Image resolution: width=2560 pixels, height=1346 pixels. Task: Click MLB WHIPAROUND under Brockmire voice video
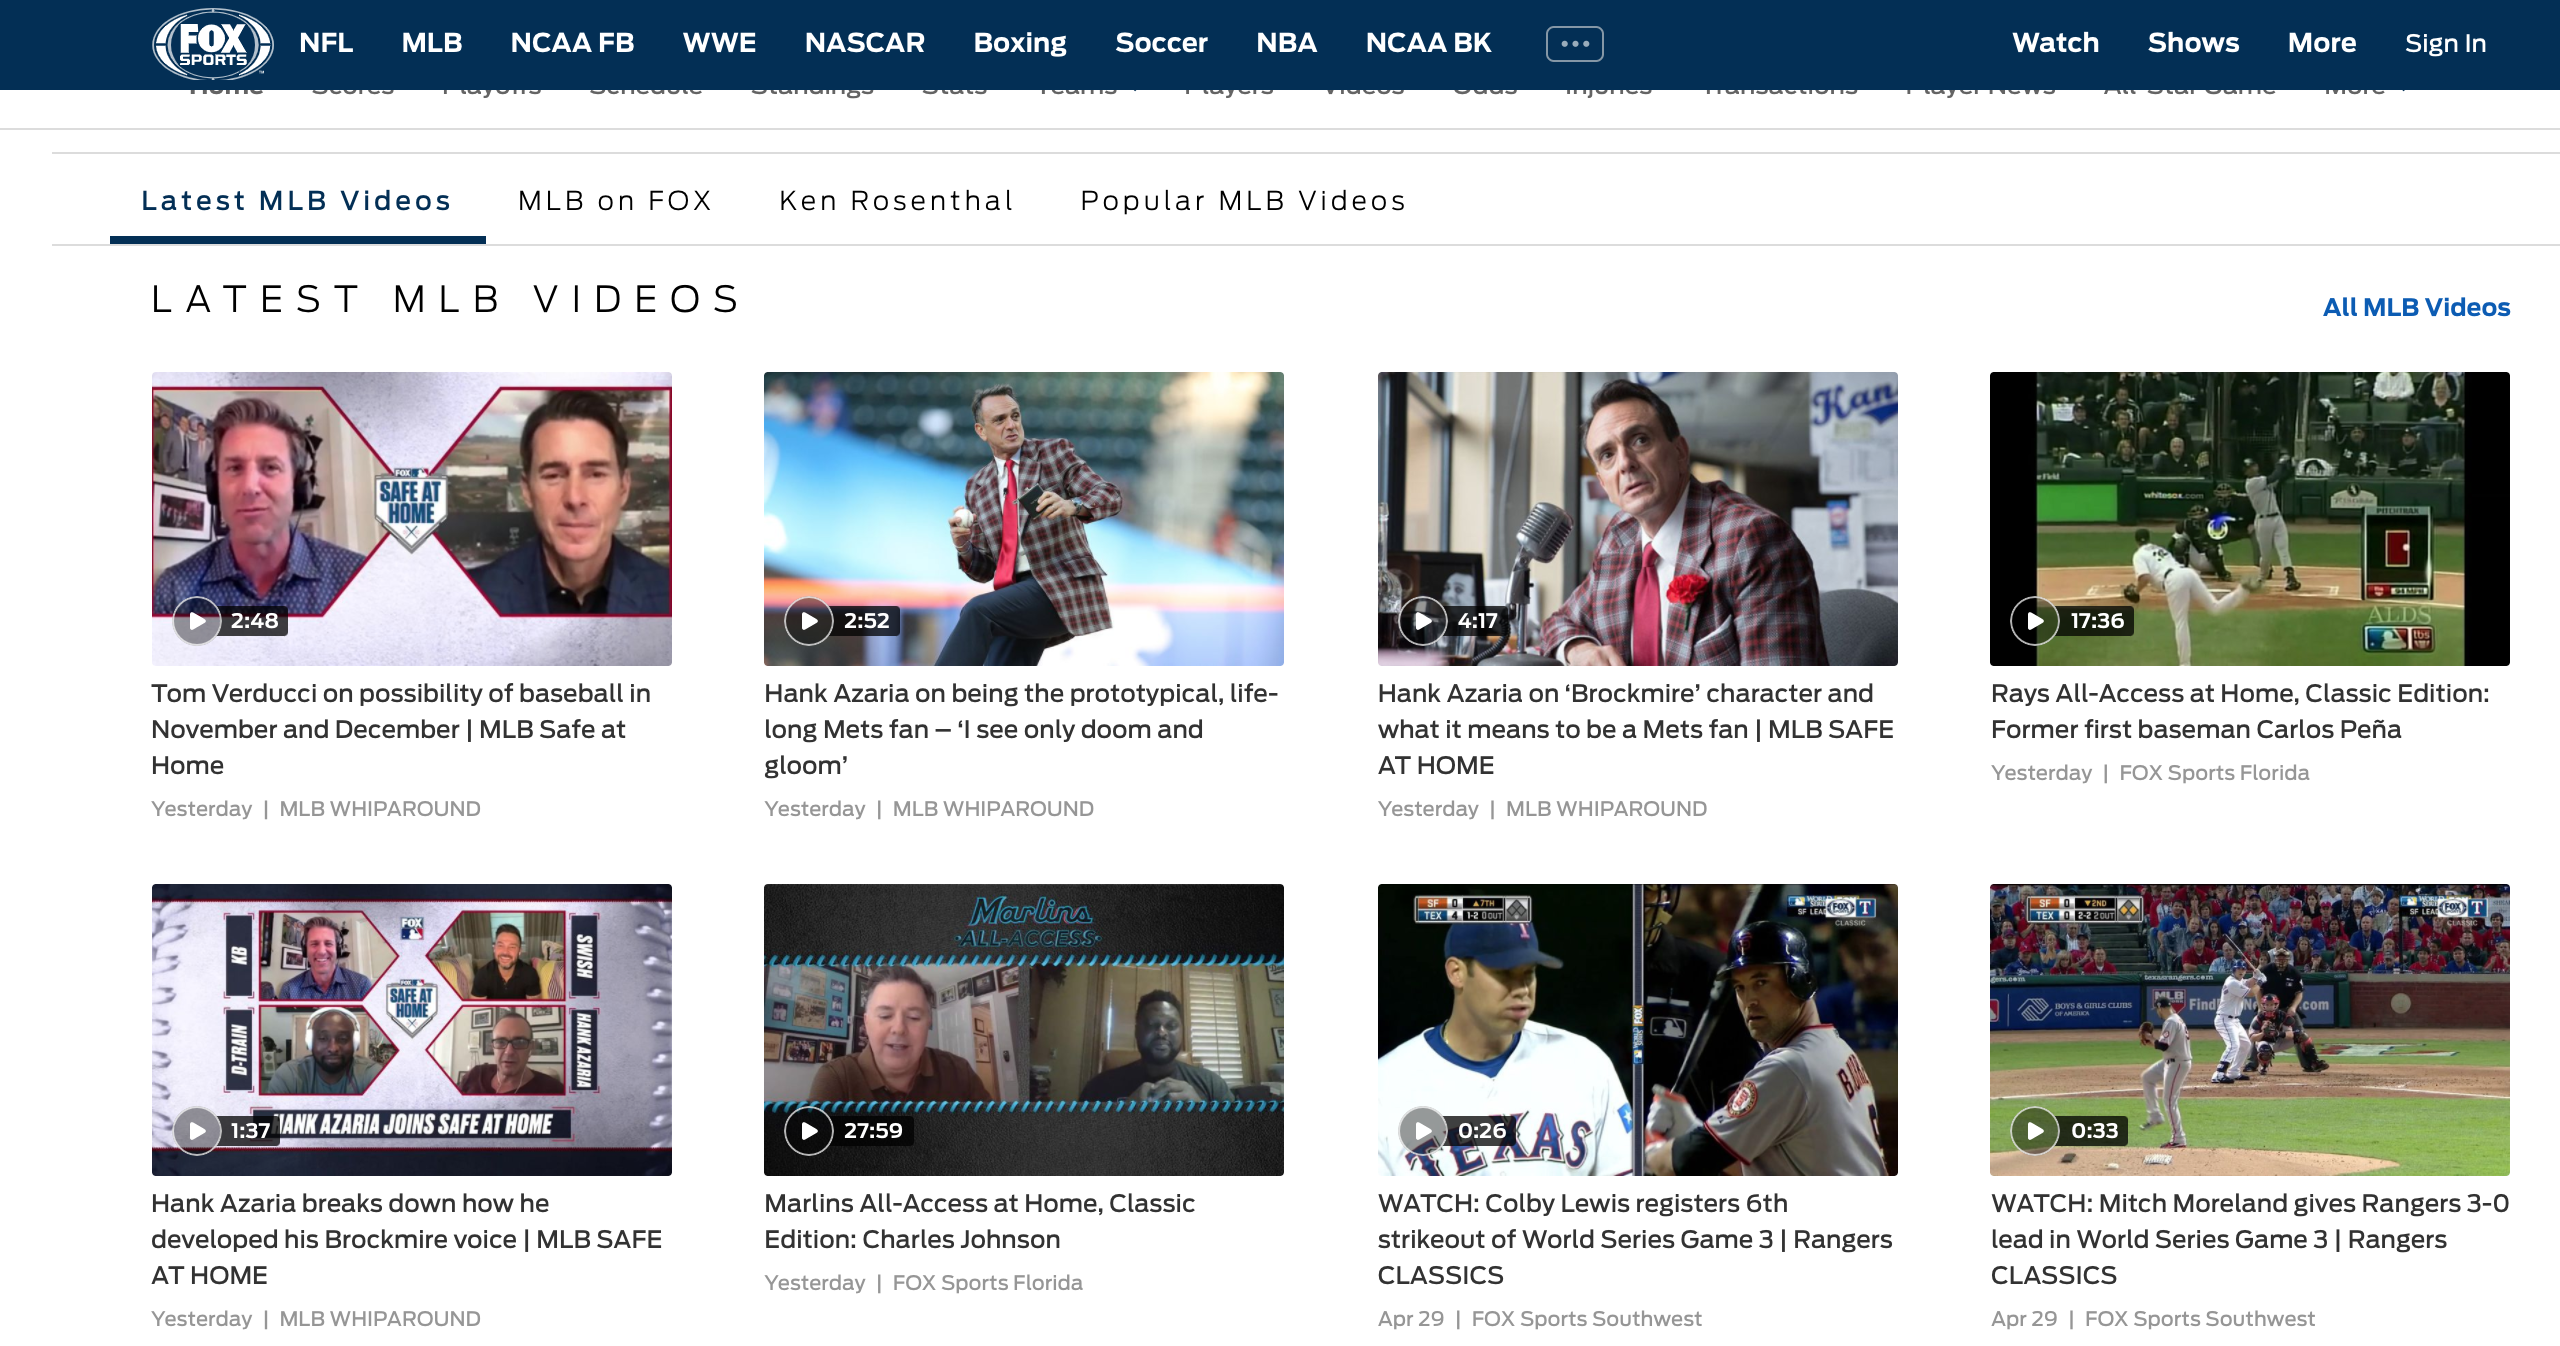pos(380,1319)
